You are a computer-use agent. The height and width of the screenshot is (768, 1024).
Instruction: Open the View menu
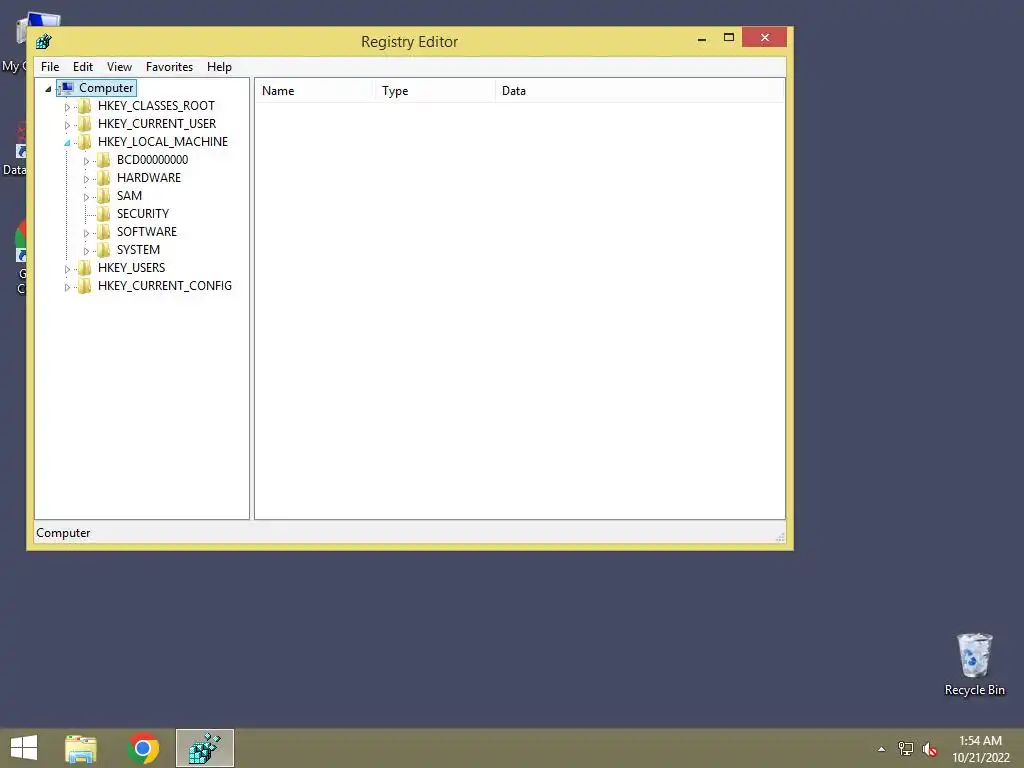click(x=120, y=67)
